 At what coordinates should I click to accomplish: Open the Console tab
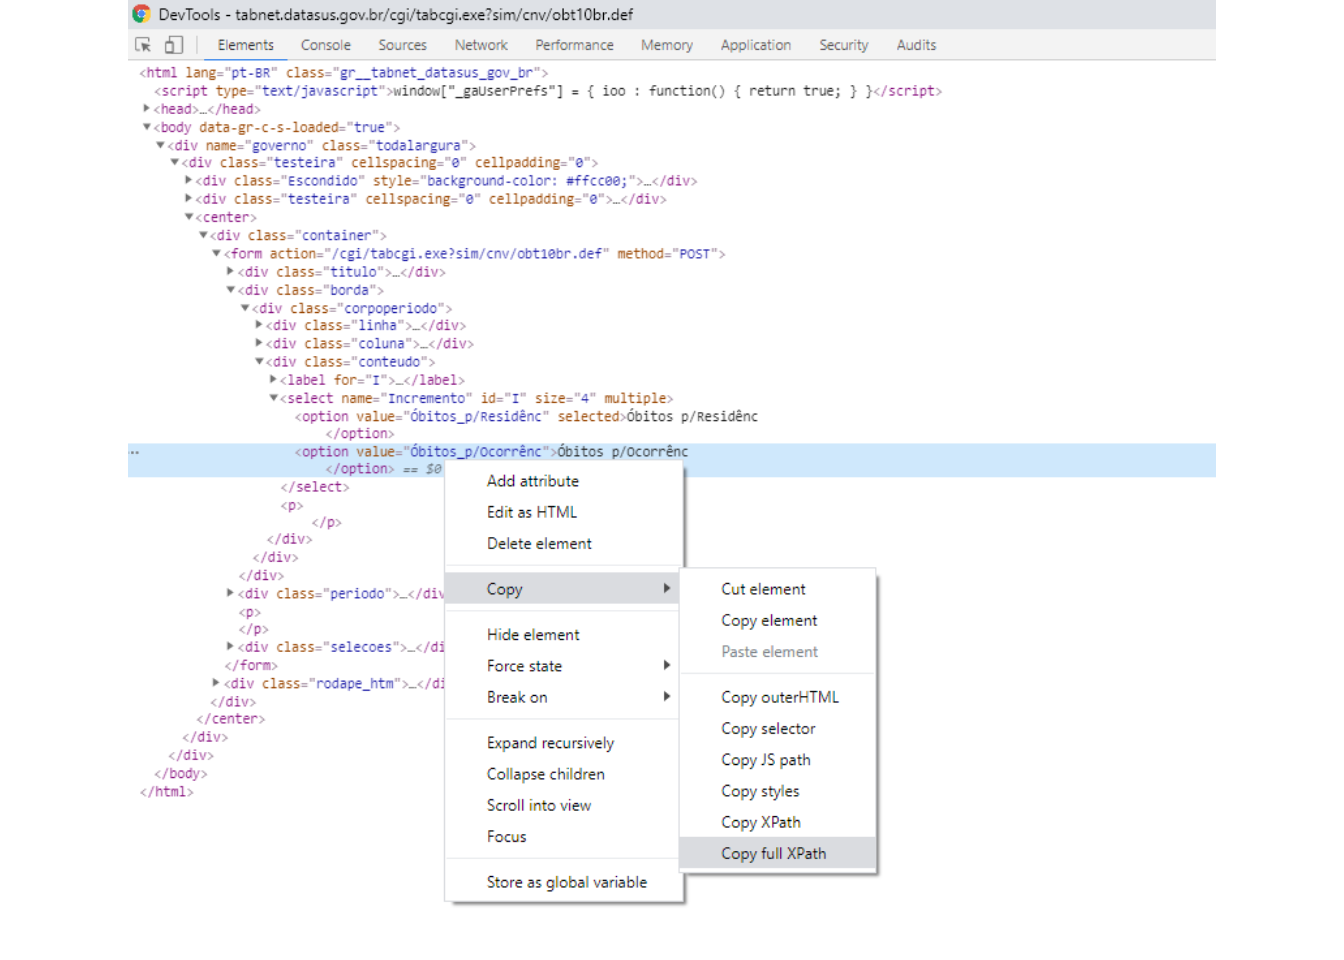coord(325,45)
